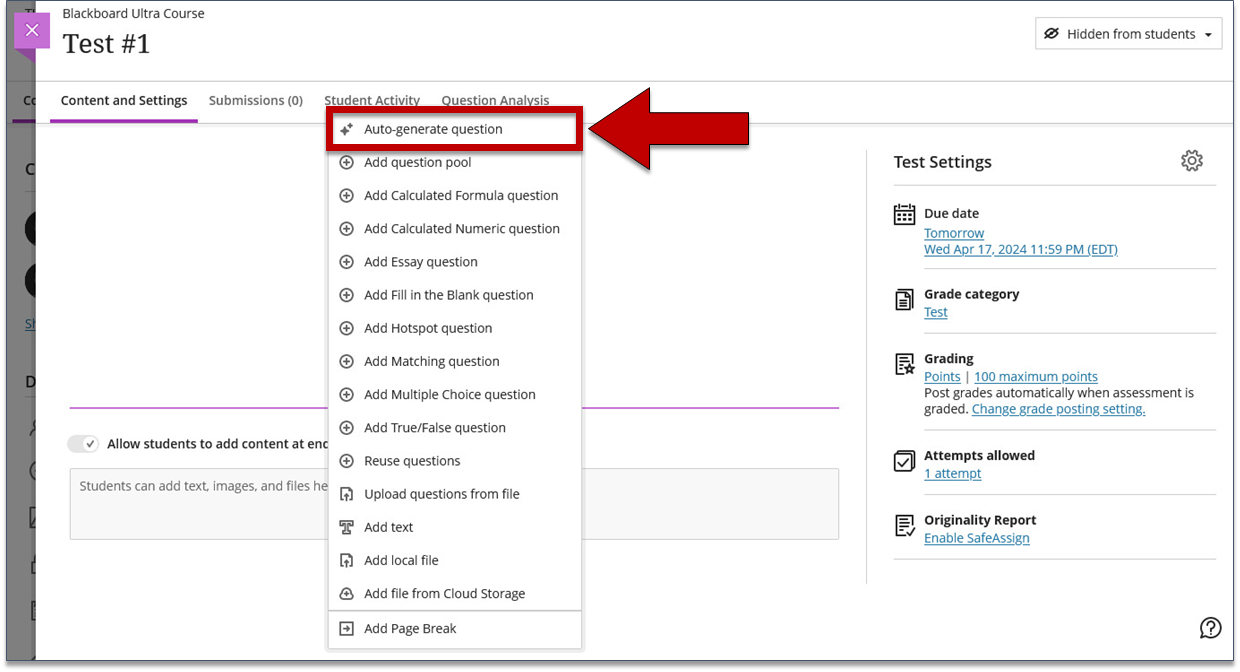Click the Points grading link
The image size is (1240, 672).
(x=942, y=377)
